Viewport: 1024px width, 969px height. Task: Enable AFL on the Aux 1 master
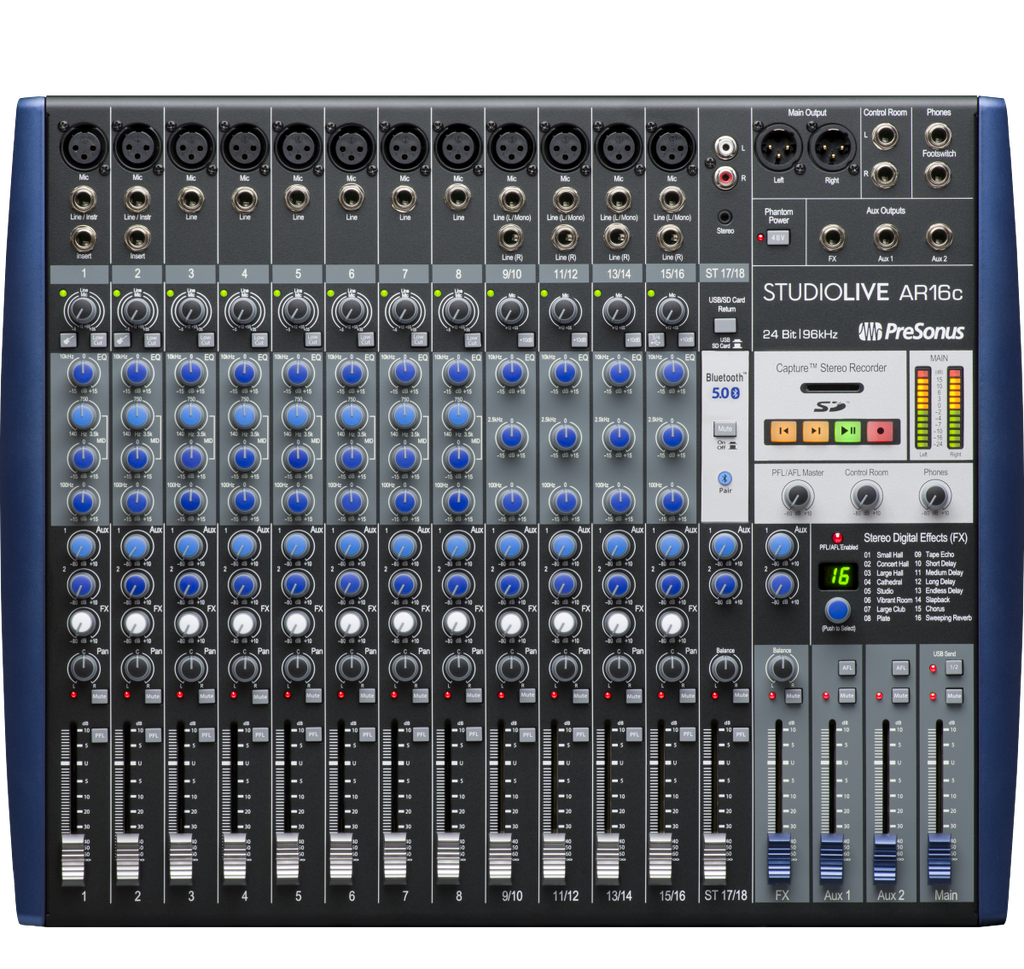point(847,667)
